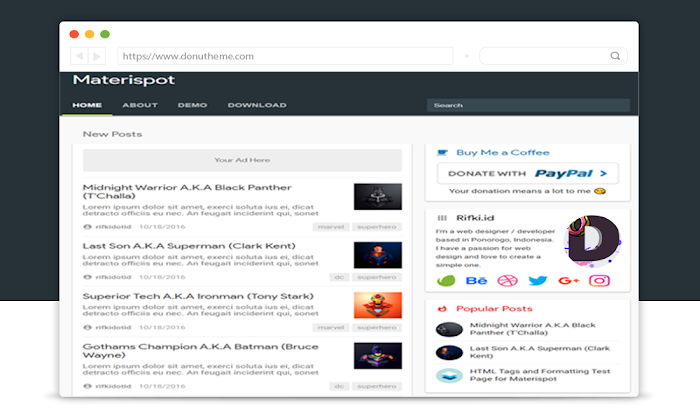Click rifkidotid author on Black Panther post
Screen dimensions: 700x420
[x=113, y=227]
